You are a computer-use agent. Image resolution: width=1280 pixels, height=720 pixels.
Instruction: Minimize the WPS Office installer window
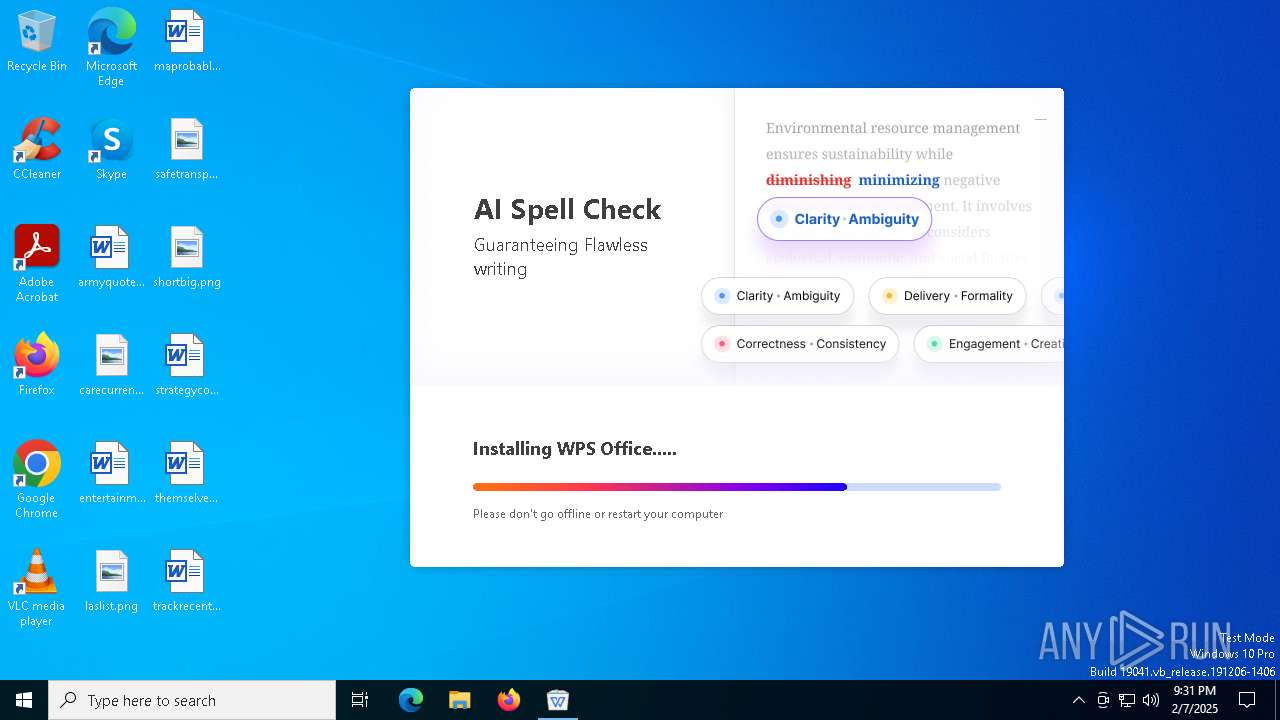pyautogui.click(x=1041, y=119)
